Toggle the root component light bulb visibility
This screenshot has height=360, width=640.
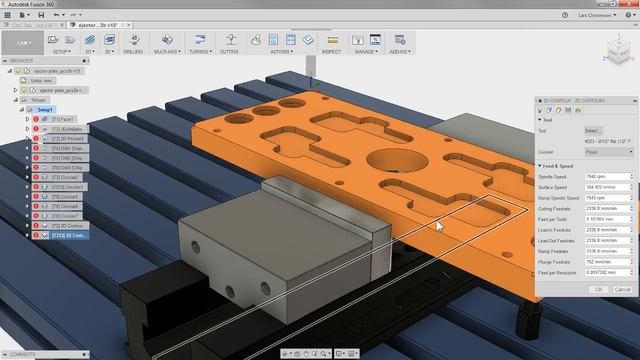(x=18, y=71)
